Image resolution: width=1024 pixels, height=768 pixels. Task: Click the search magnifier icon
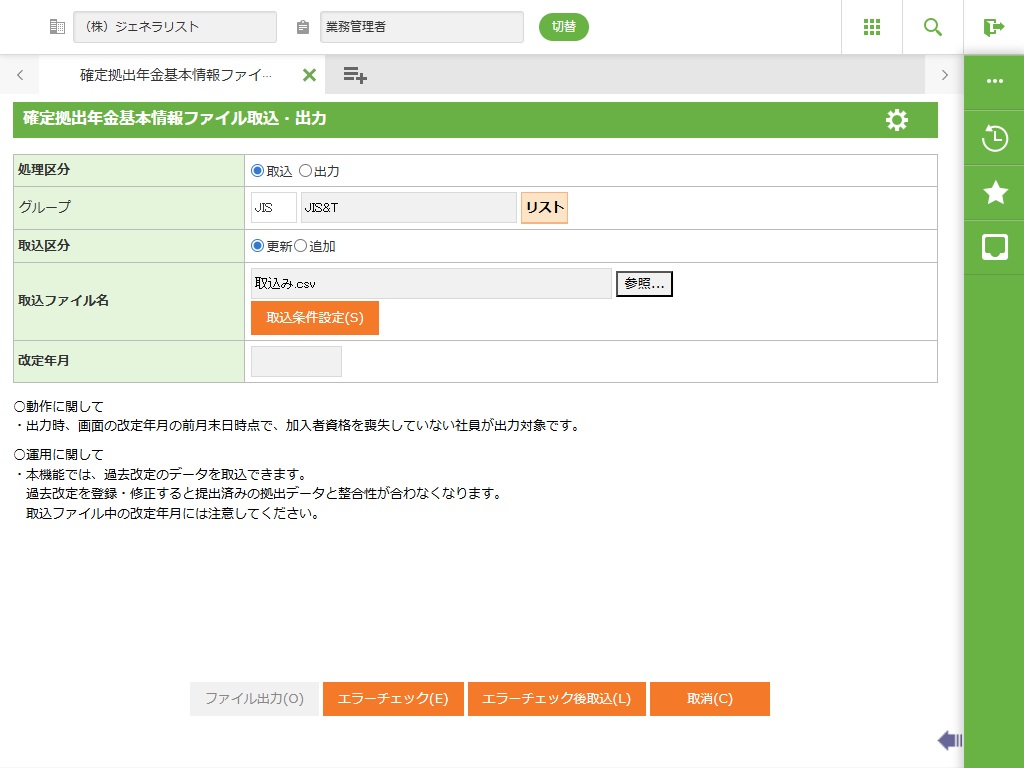click(x=932, y=27)
